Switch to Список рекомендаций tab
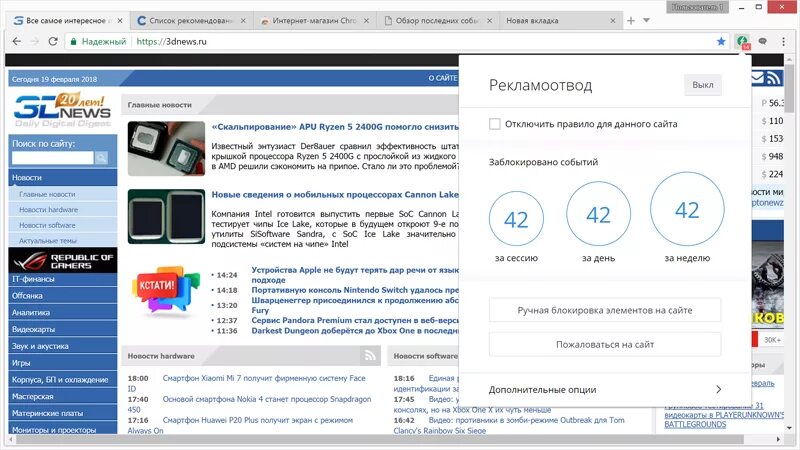The image size is (800, 450). click(190, 20)
